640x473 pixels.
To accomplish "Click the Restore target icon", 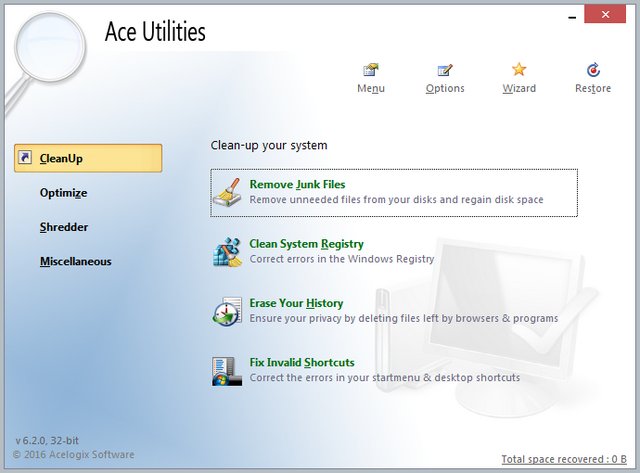I will 593,70.
